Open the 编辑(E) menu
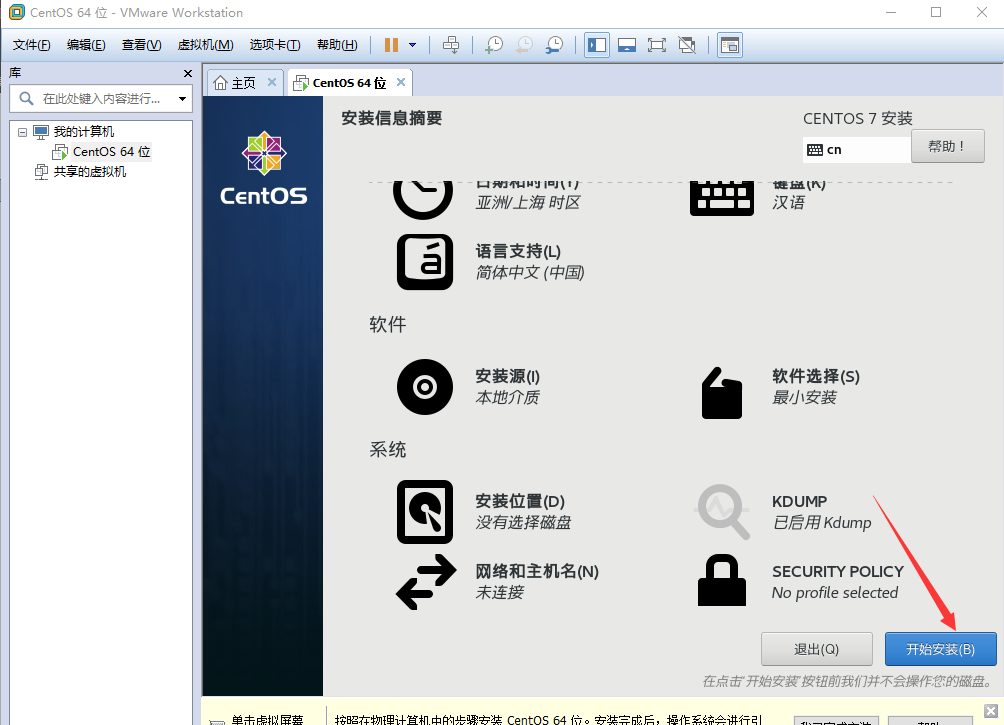 pyautogui.click(x=86, y=45)
